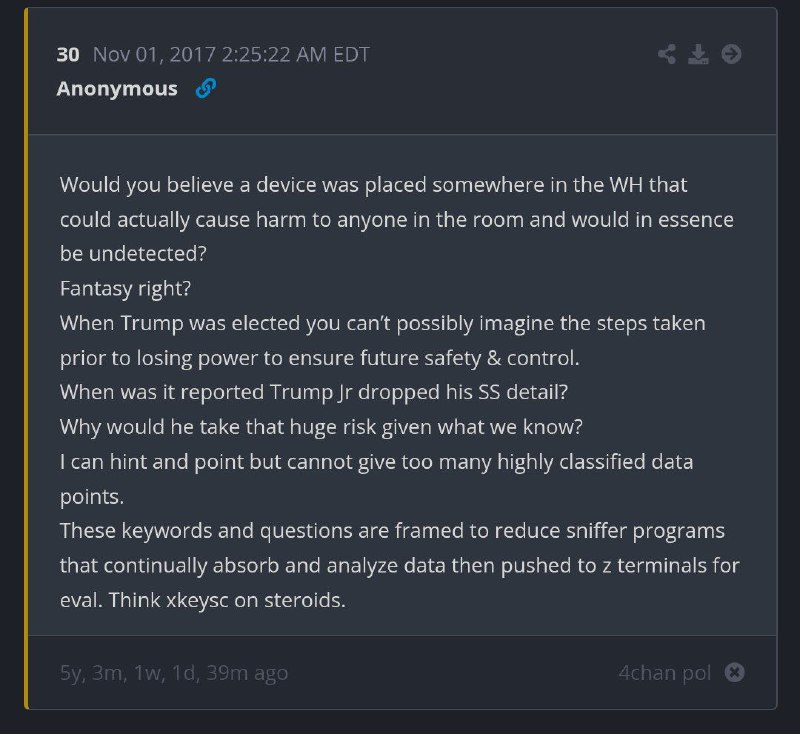Screen dimensions: 800x734
Task: Click the share icon on post 30
Action: [667, 54]
